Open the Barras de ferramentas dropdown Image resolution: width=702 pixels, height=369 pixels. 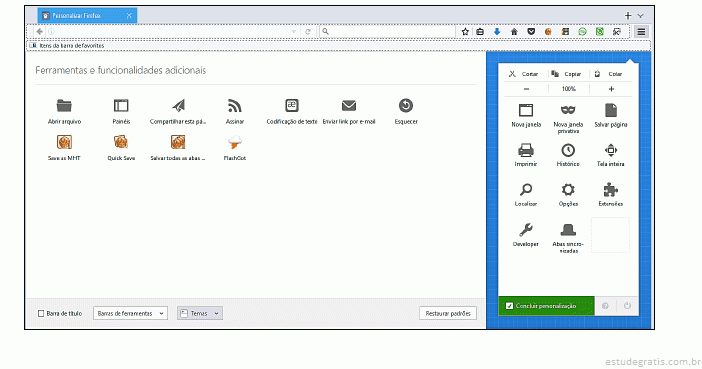130,313
